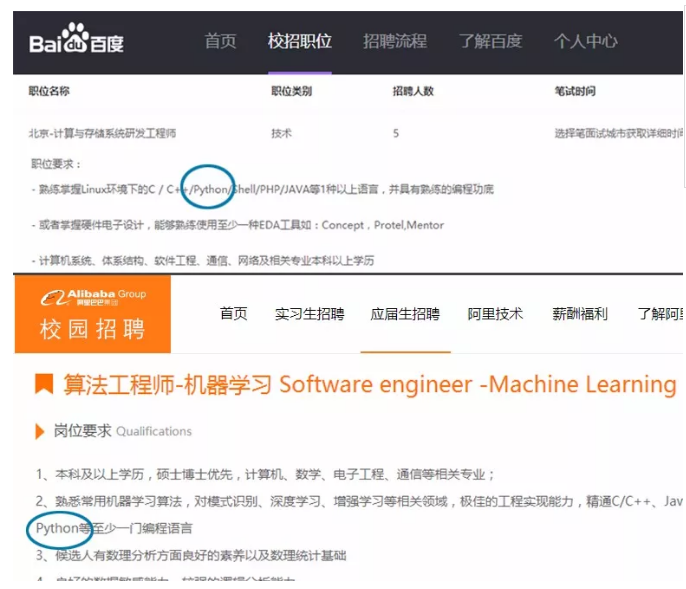Click 选择笔面试城市获取详细时间 link
Viewport: 686px width, 589px height.
click(619, 133)
